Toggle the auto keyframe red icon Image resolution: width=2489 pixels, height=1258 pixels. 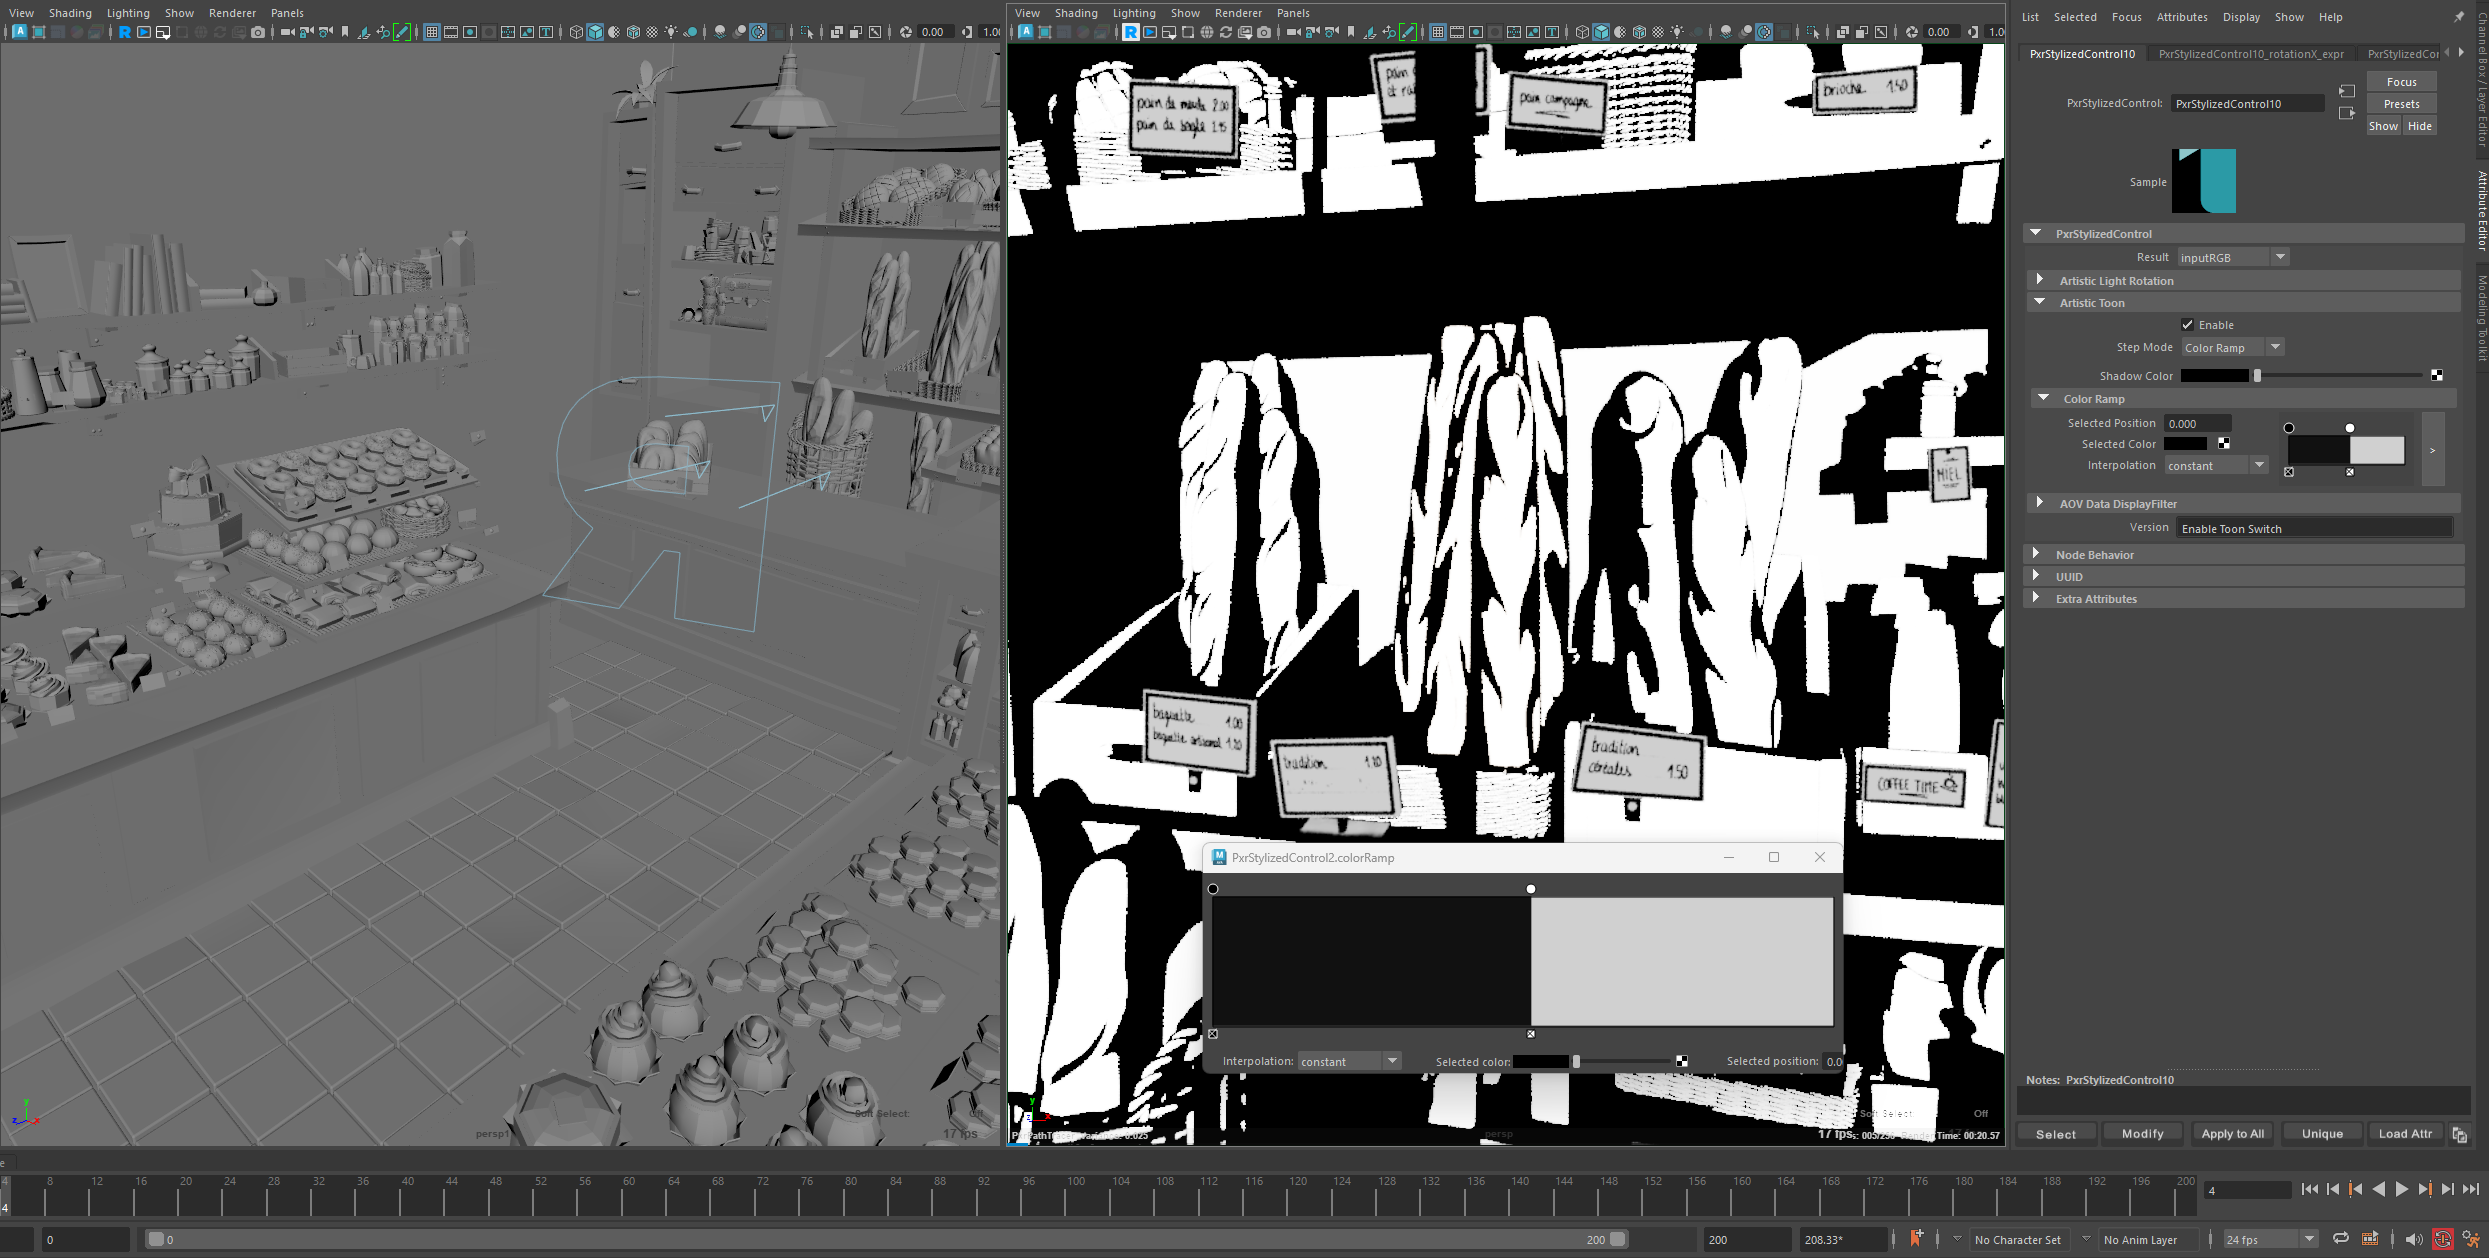[2442, 1239]
